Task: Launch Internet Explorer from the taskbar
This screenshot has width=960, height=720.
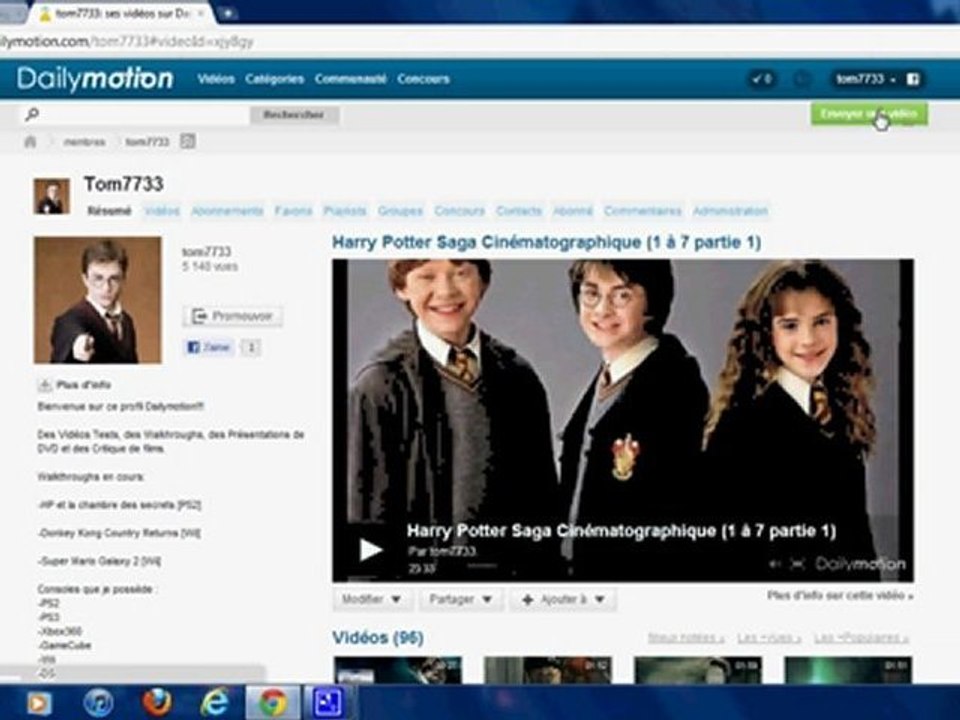Action: (x=214, y=703)
